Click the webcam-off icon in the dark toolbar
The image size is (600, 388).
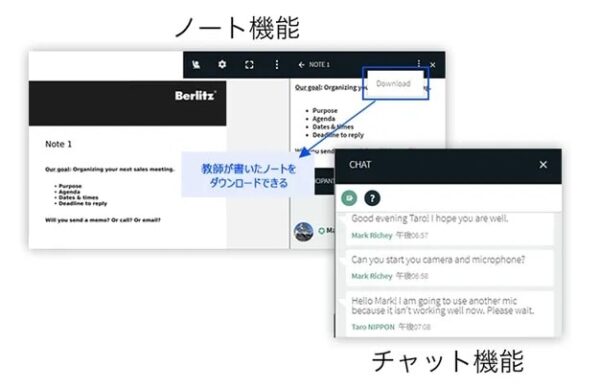coord(196,64)
